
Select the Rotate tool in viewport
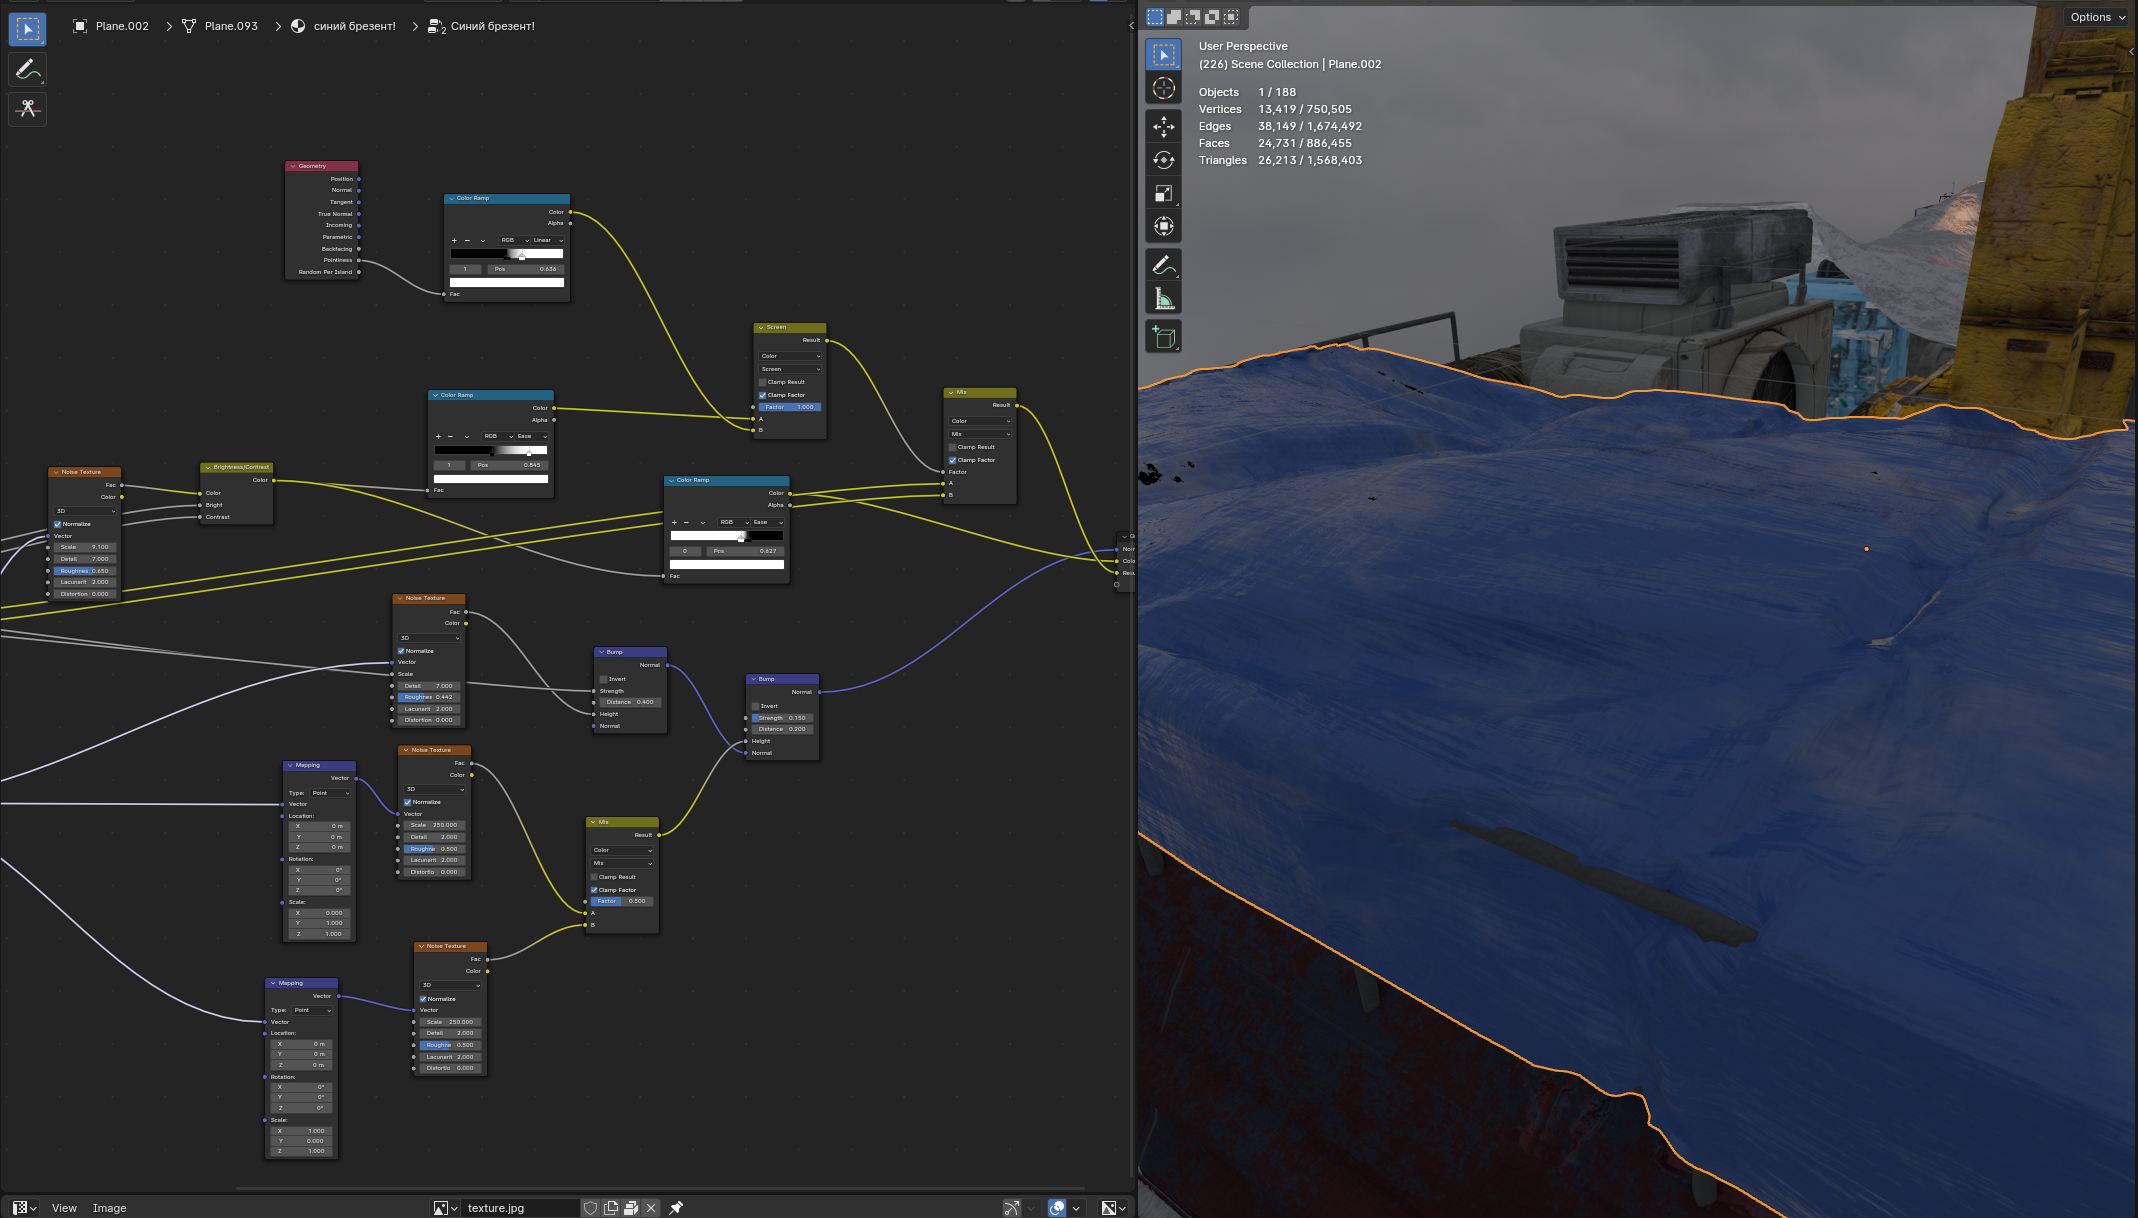point(1163,160)
